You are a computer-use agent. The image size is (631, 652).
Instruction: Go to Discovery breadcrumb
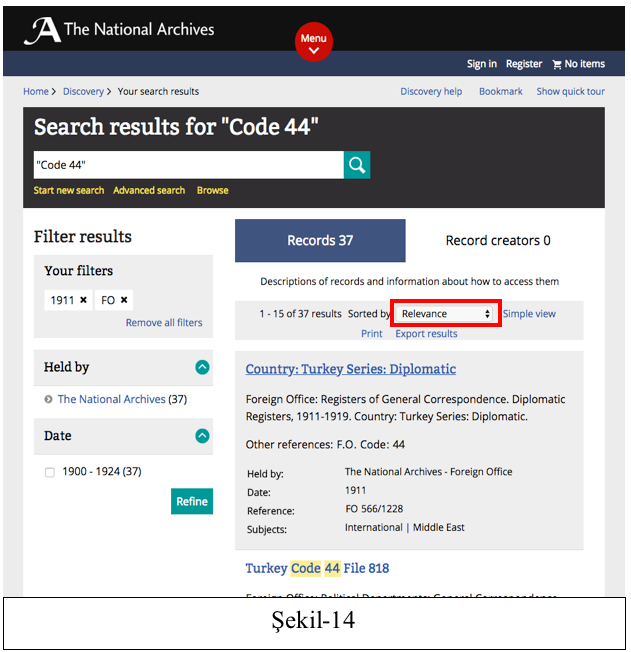tap(83, 91)
